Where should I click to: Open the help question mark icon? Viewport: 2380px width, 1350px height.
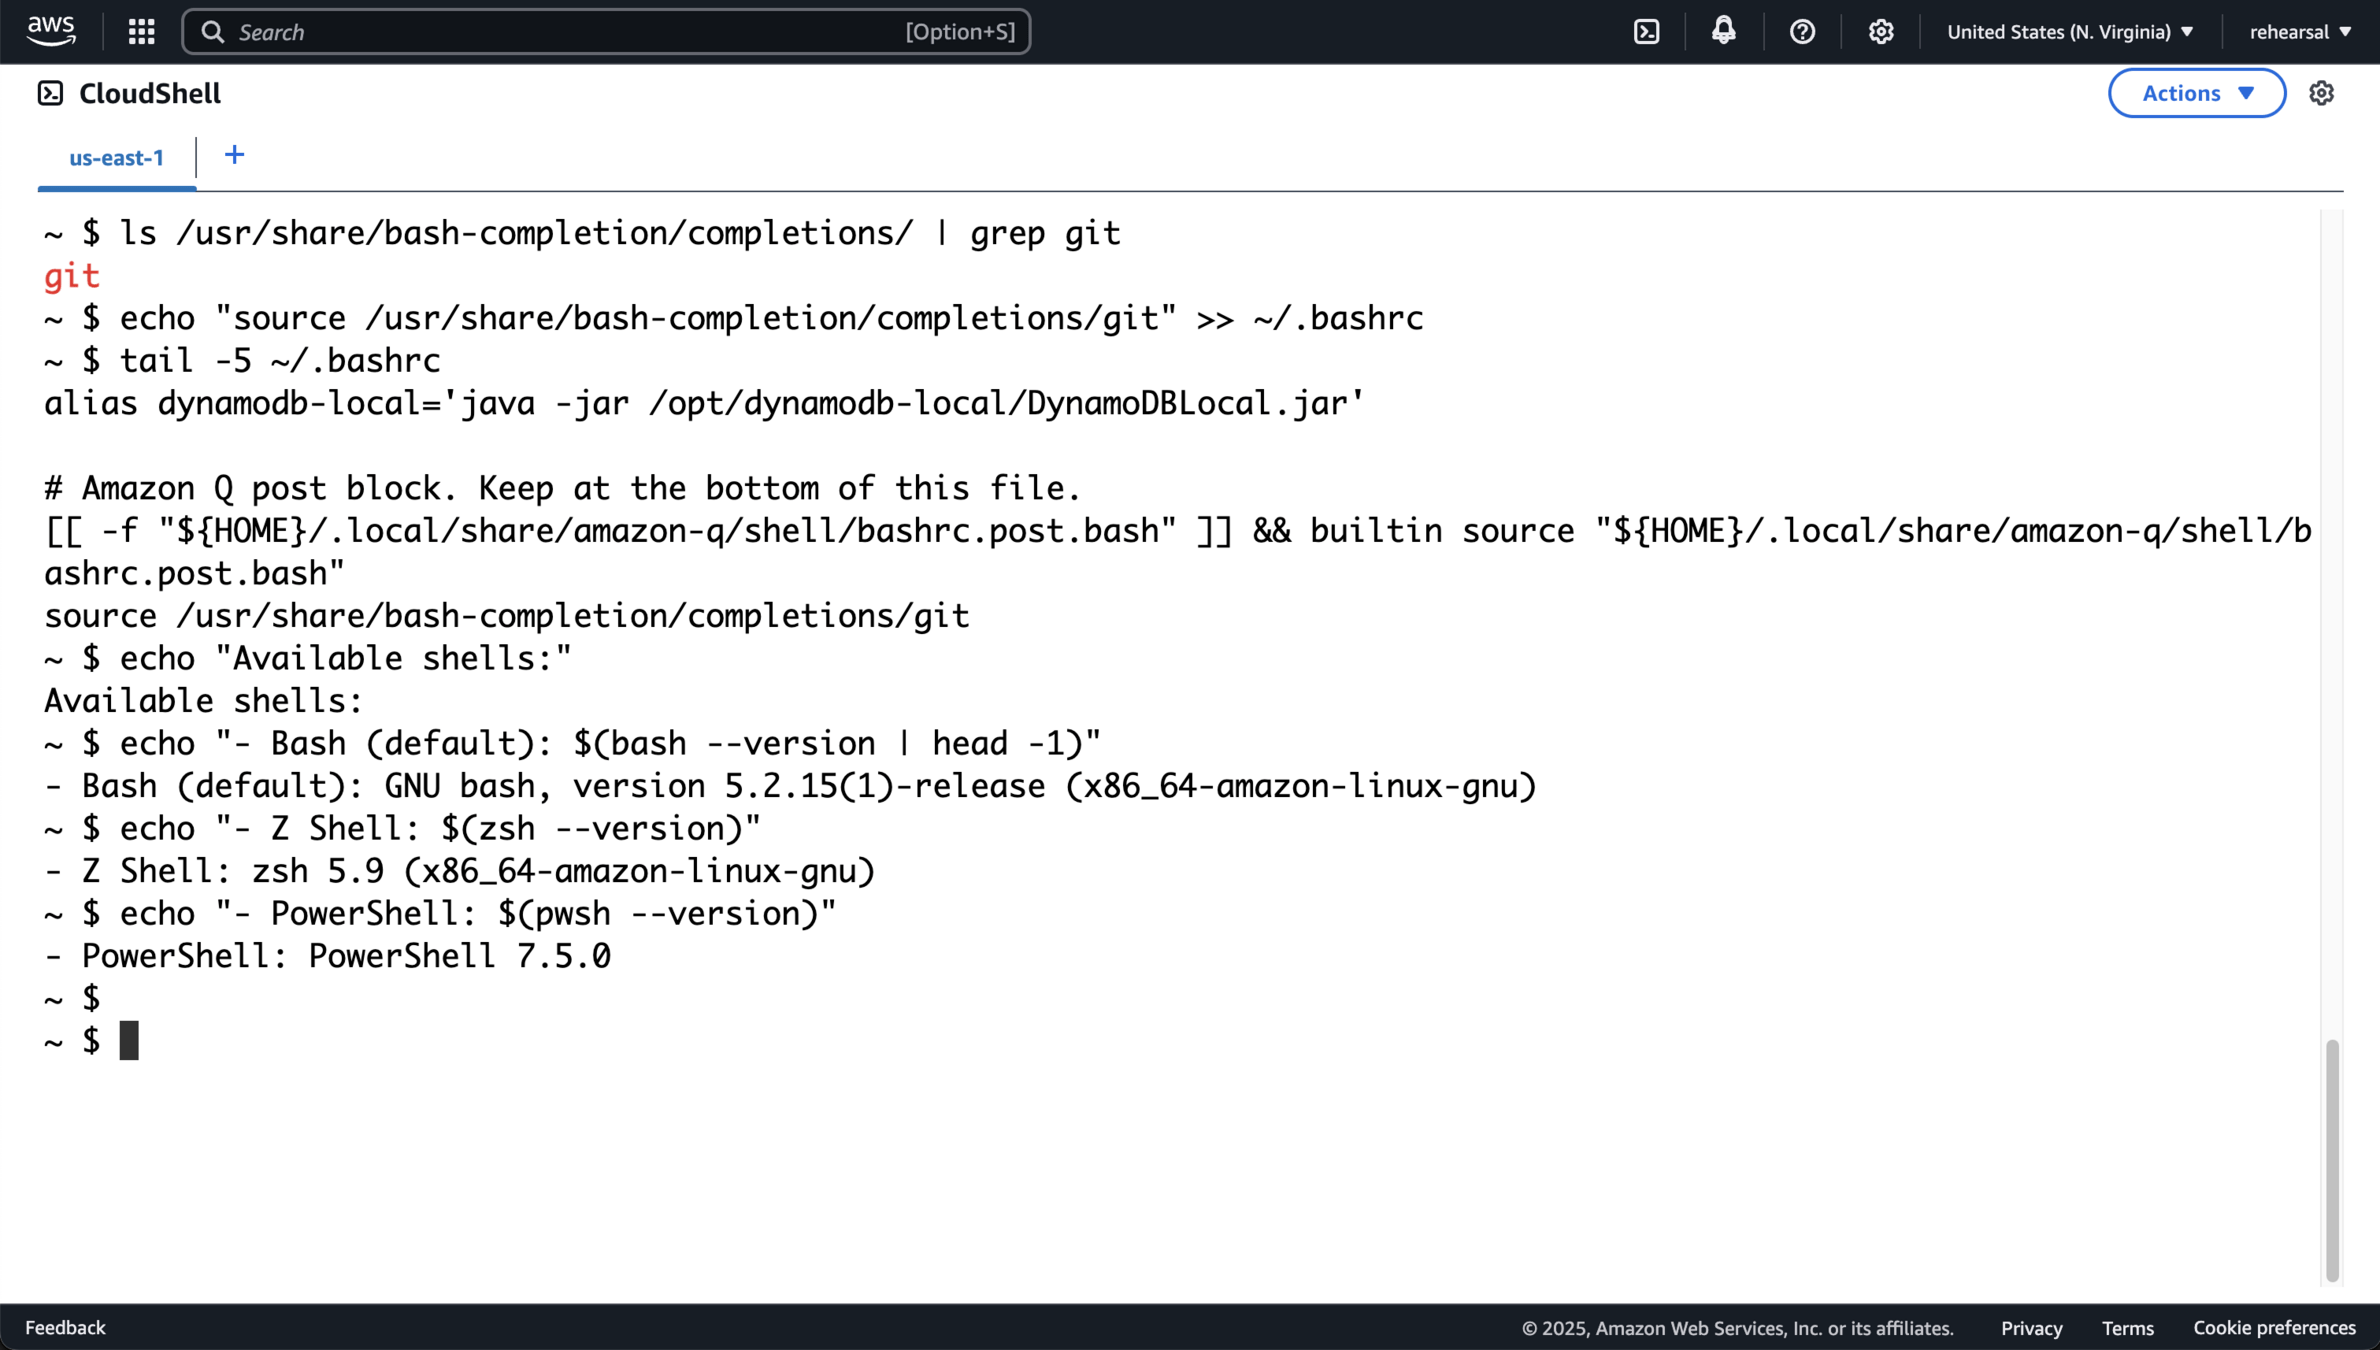click(1802, 32)
